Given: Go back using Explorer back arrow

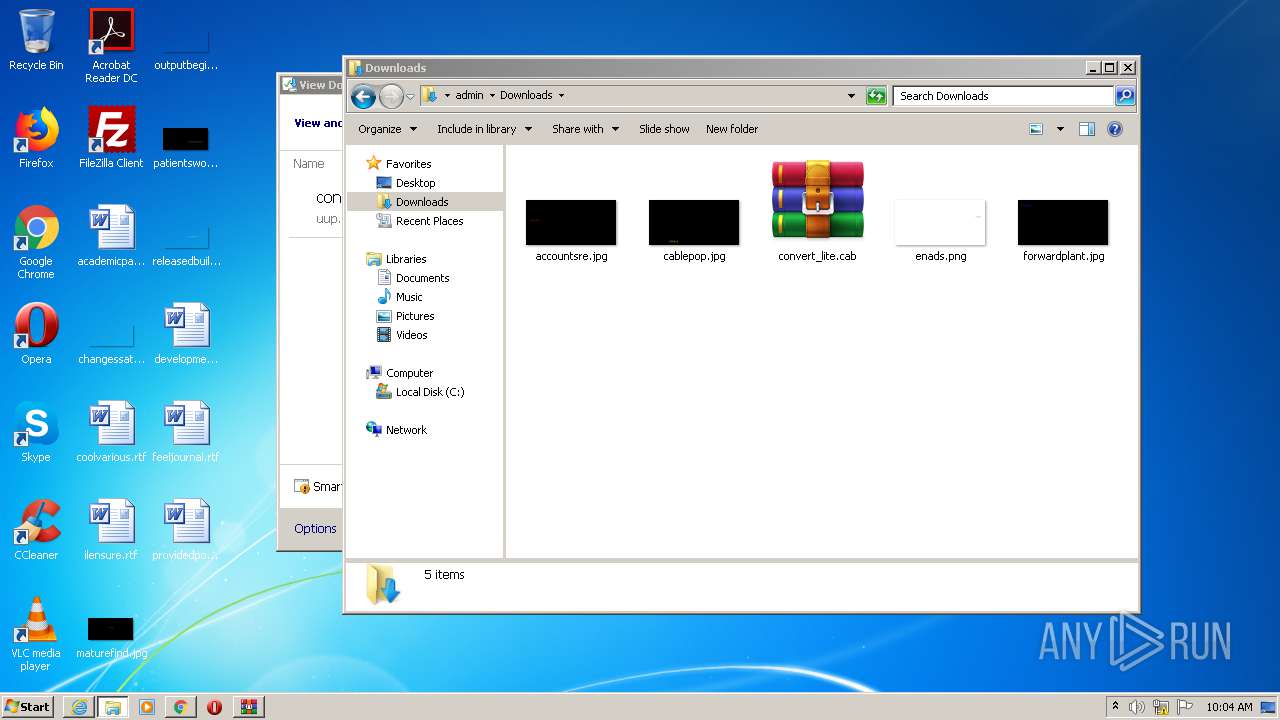Looking at the screenshot, I should click(x=363, y=96).
